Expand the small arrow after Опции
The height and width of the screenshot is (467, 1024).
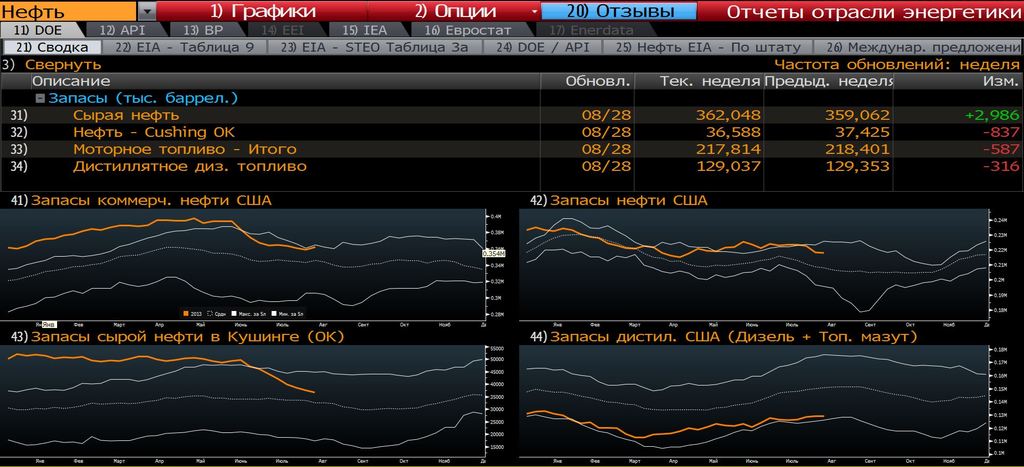click(534, 12)
